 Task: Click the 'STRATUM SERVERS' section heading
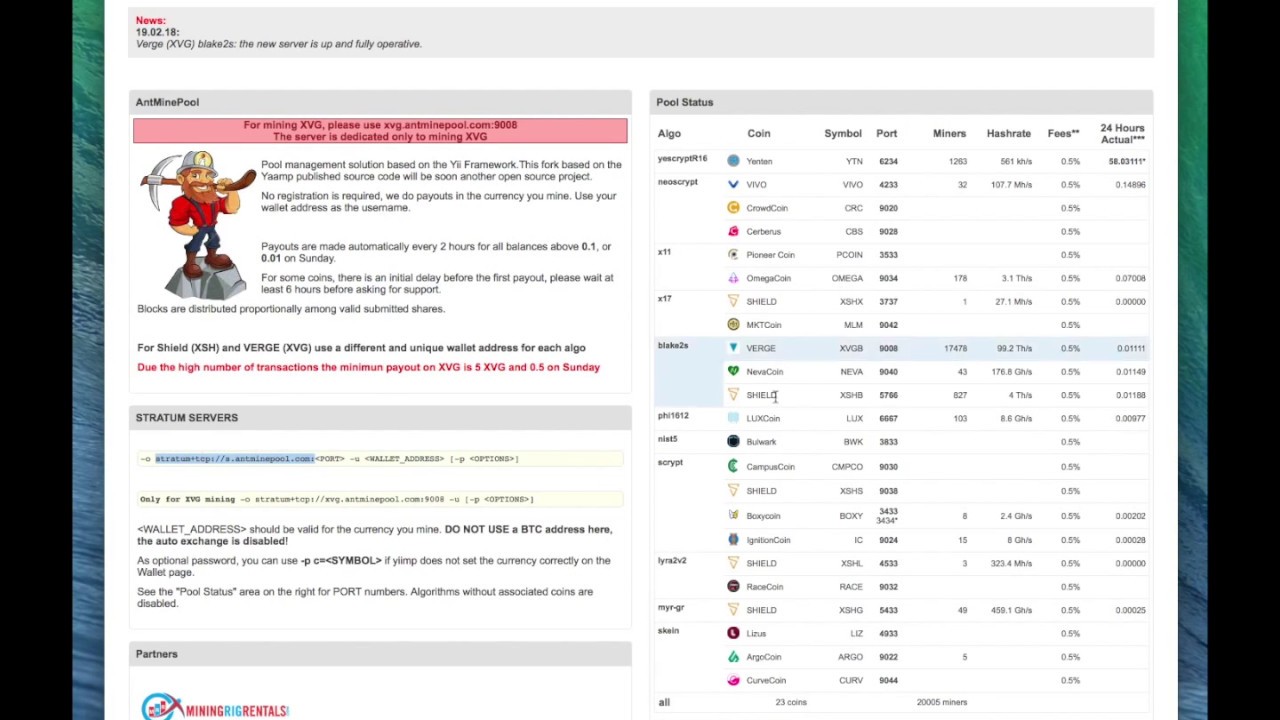187,418
